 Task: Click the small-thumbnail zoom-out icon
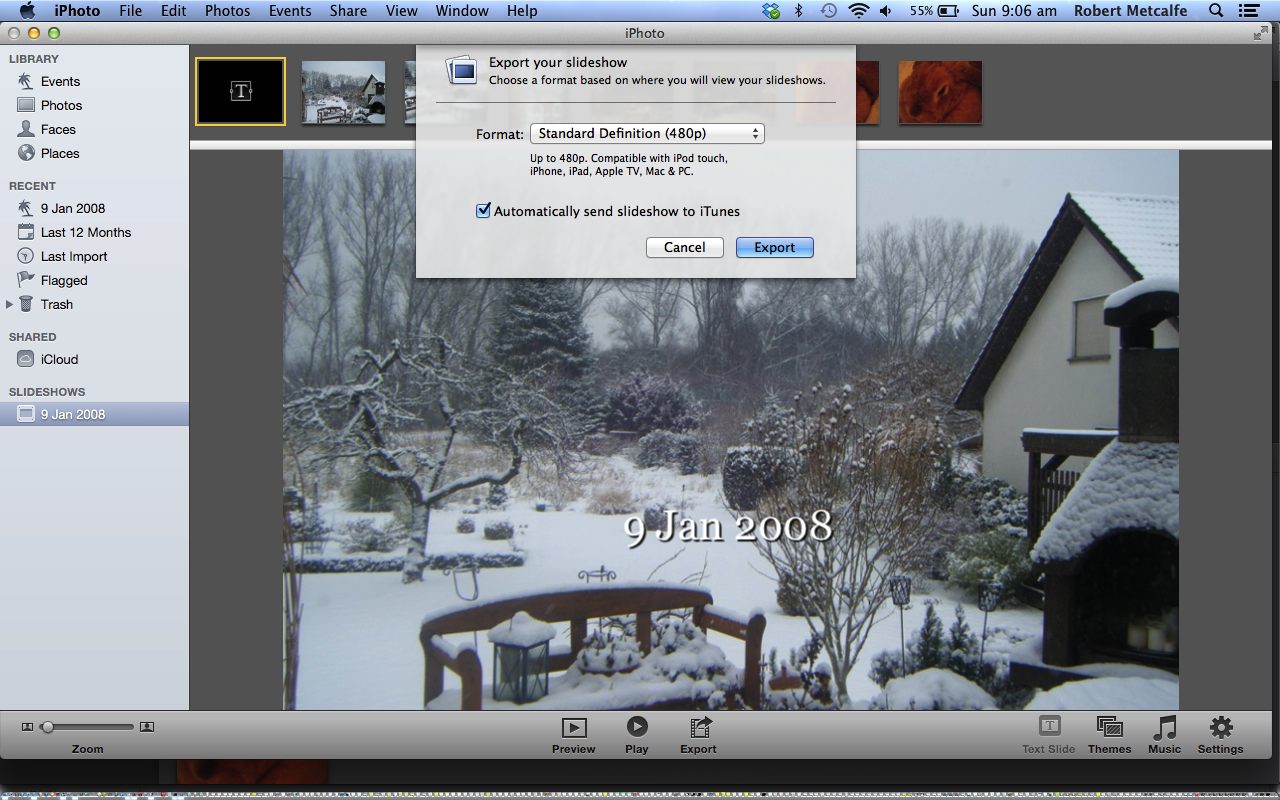point(27,727)
